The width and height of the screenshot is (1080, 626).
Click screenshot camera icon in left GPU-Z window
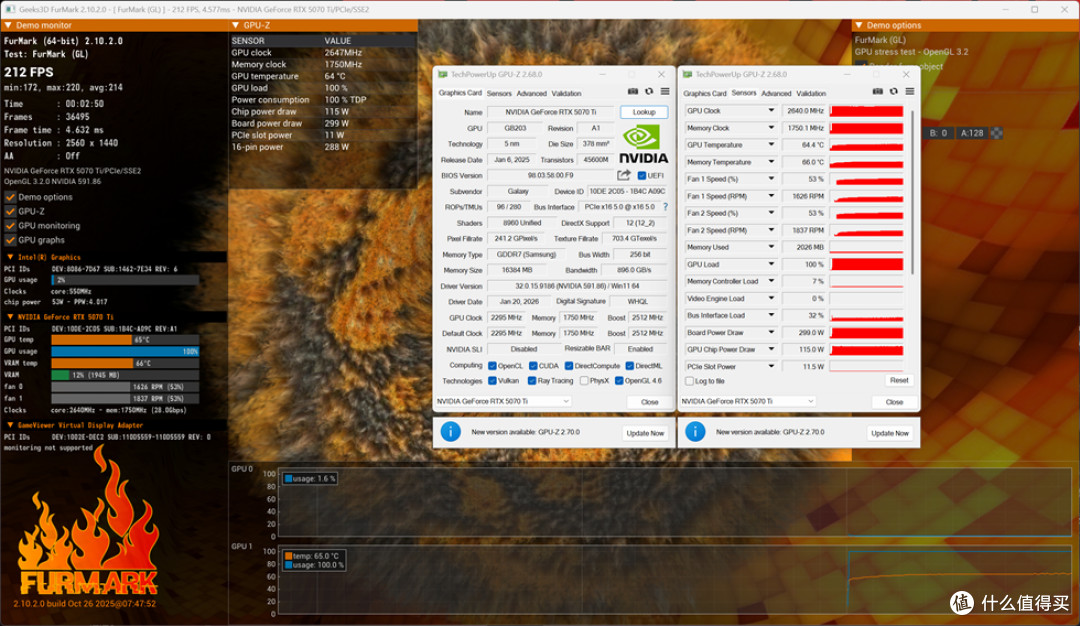click(x=632, y=92)
